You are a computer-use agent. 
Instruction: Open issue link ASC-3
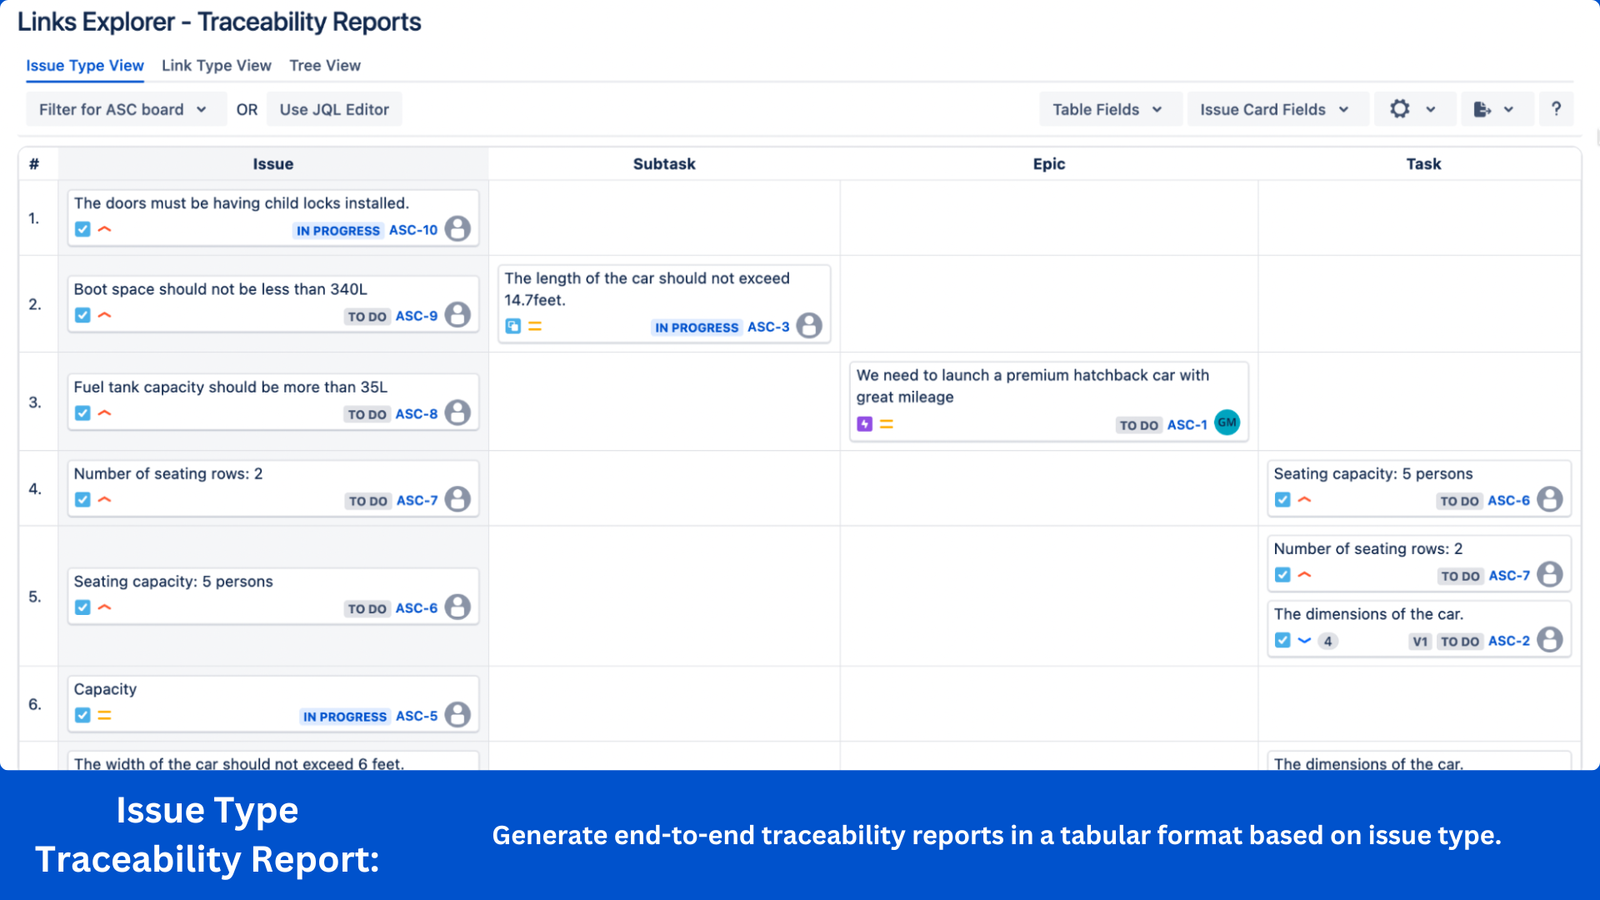point(768,327)
